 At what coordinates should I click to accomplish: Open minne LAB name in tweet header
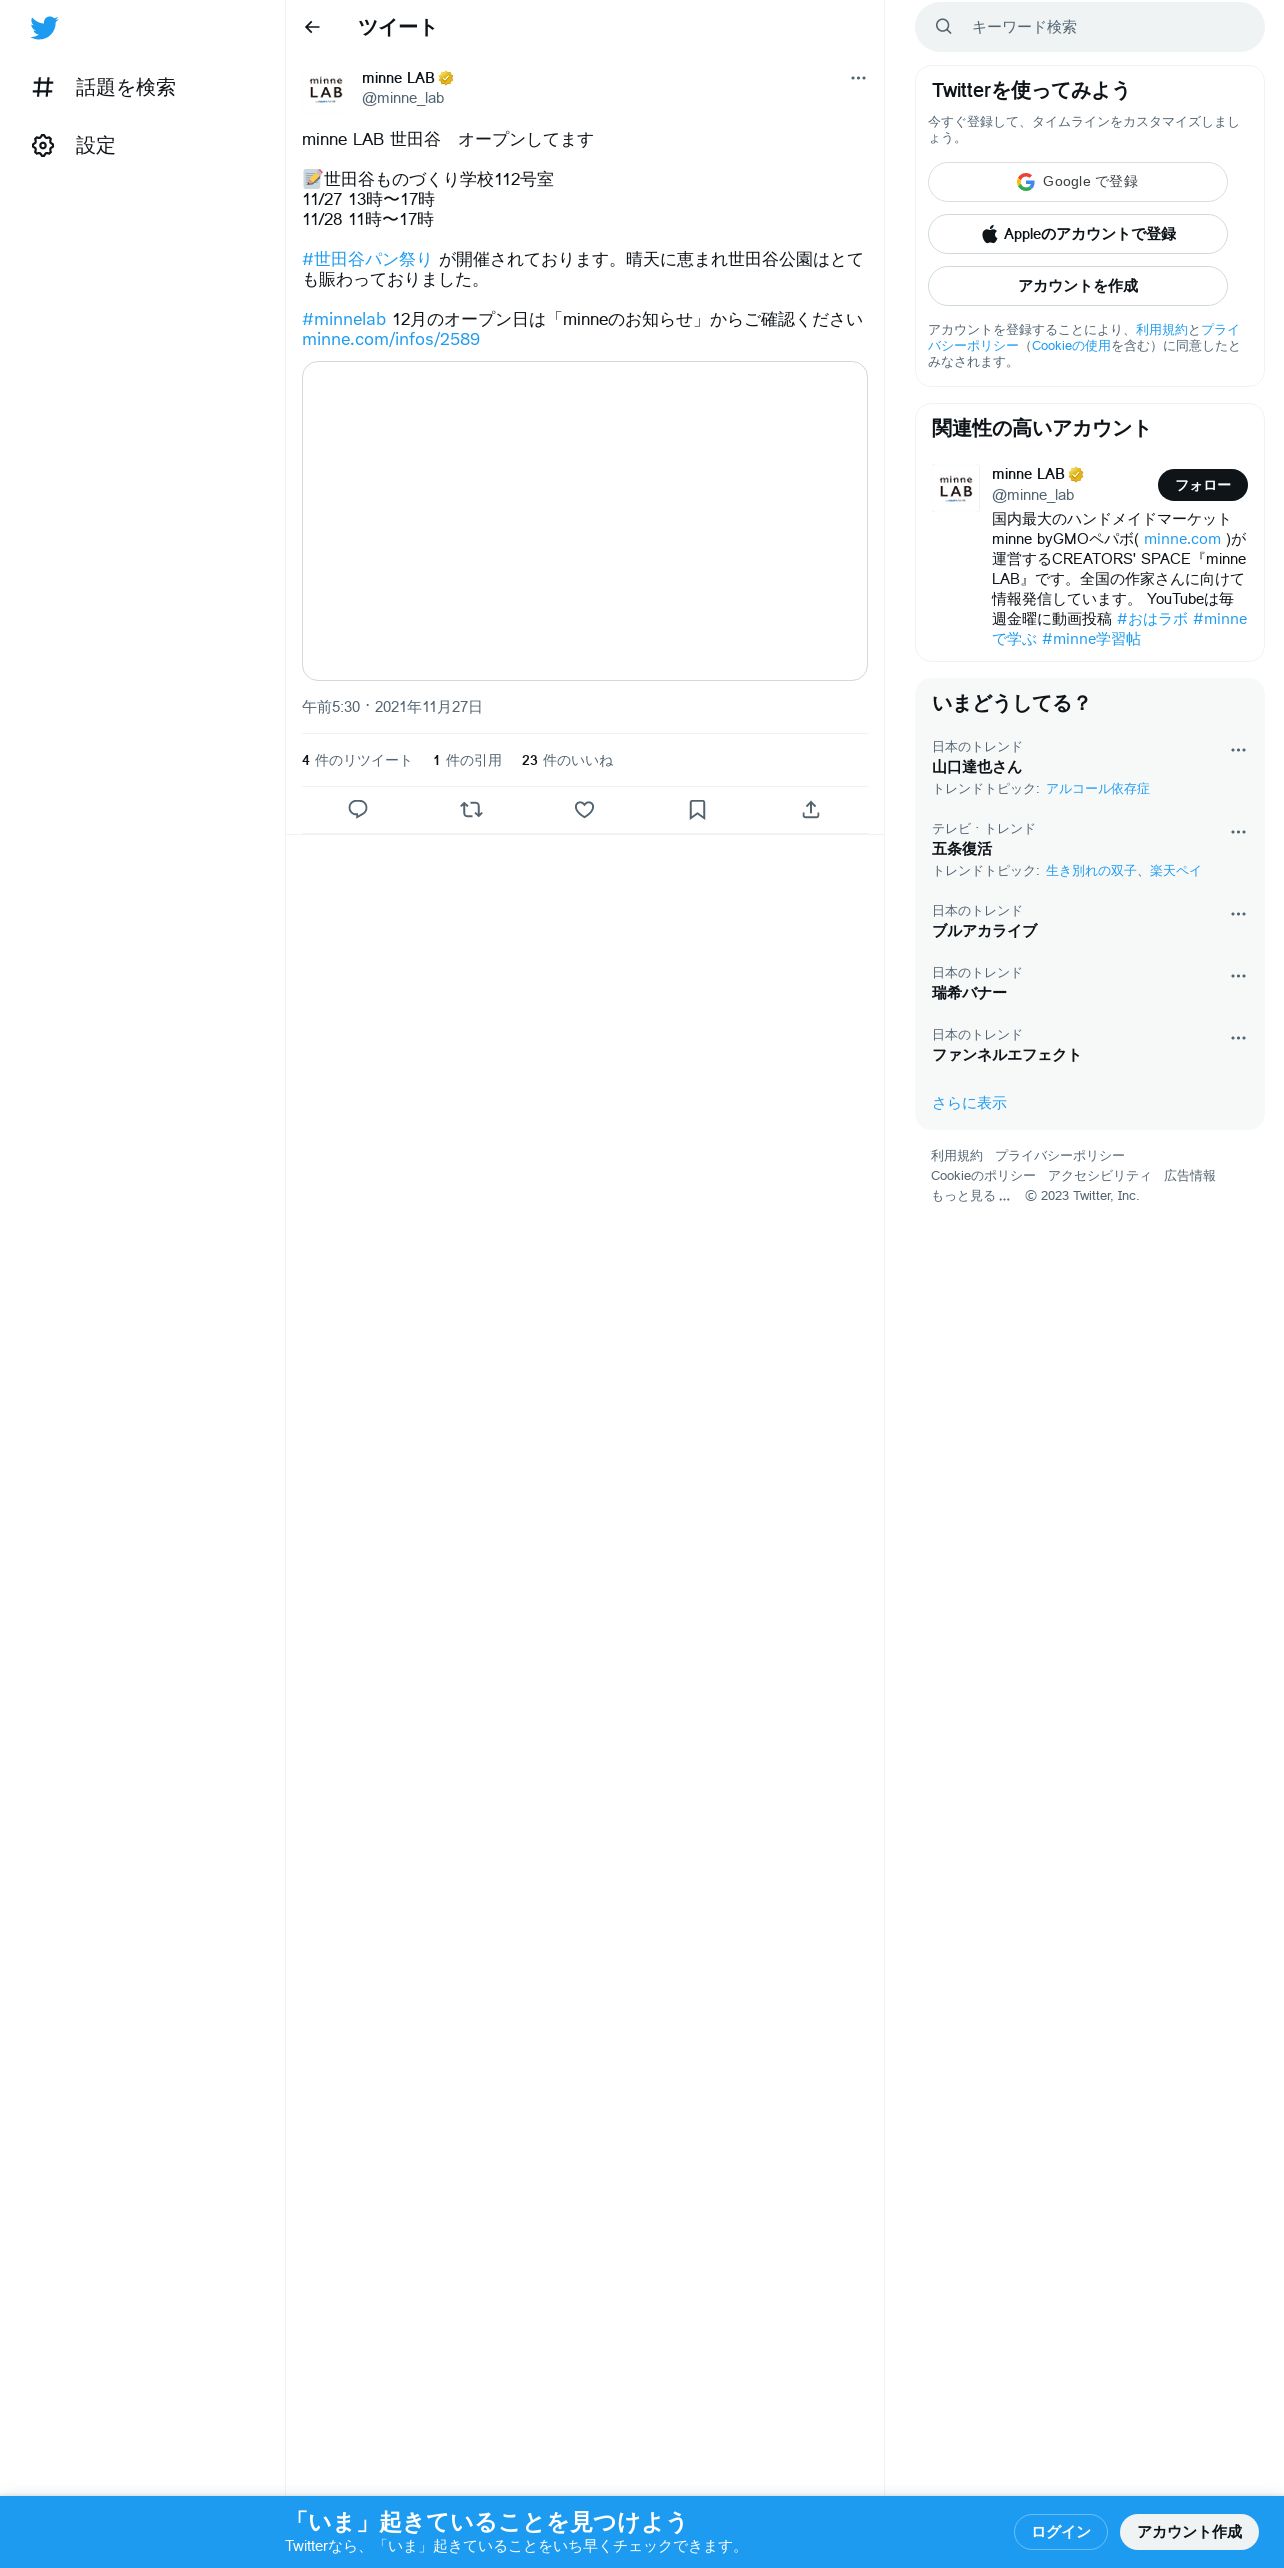398,78
